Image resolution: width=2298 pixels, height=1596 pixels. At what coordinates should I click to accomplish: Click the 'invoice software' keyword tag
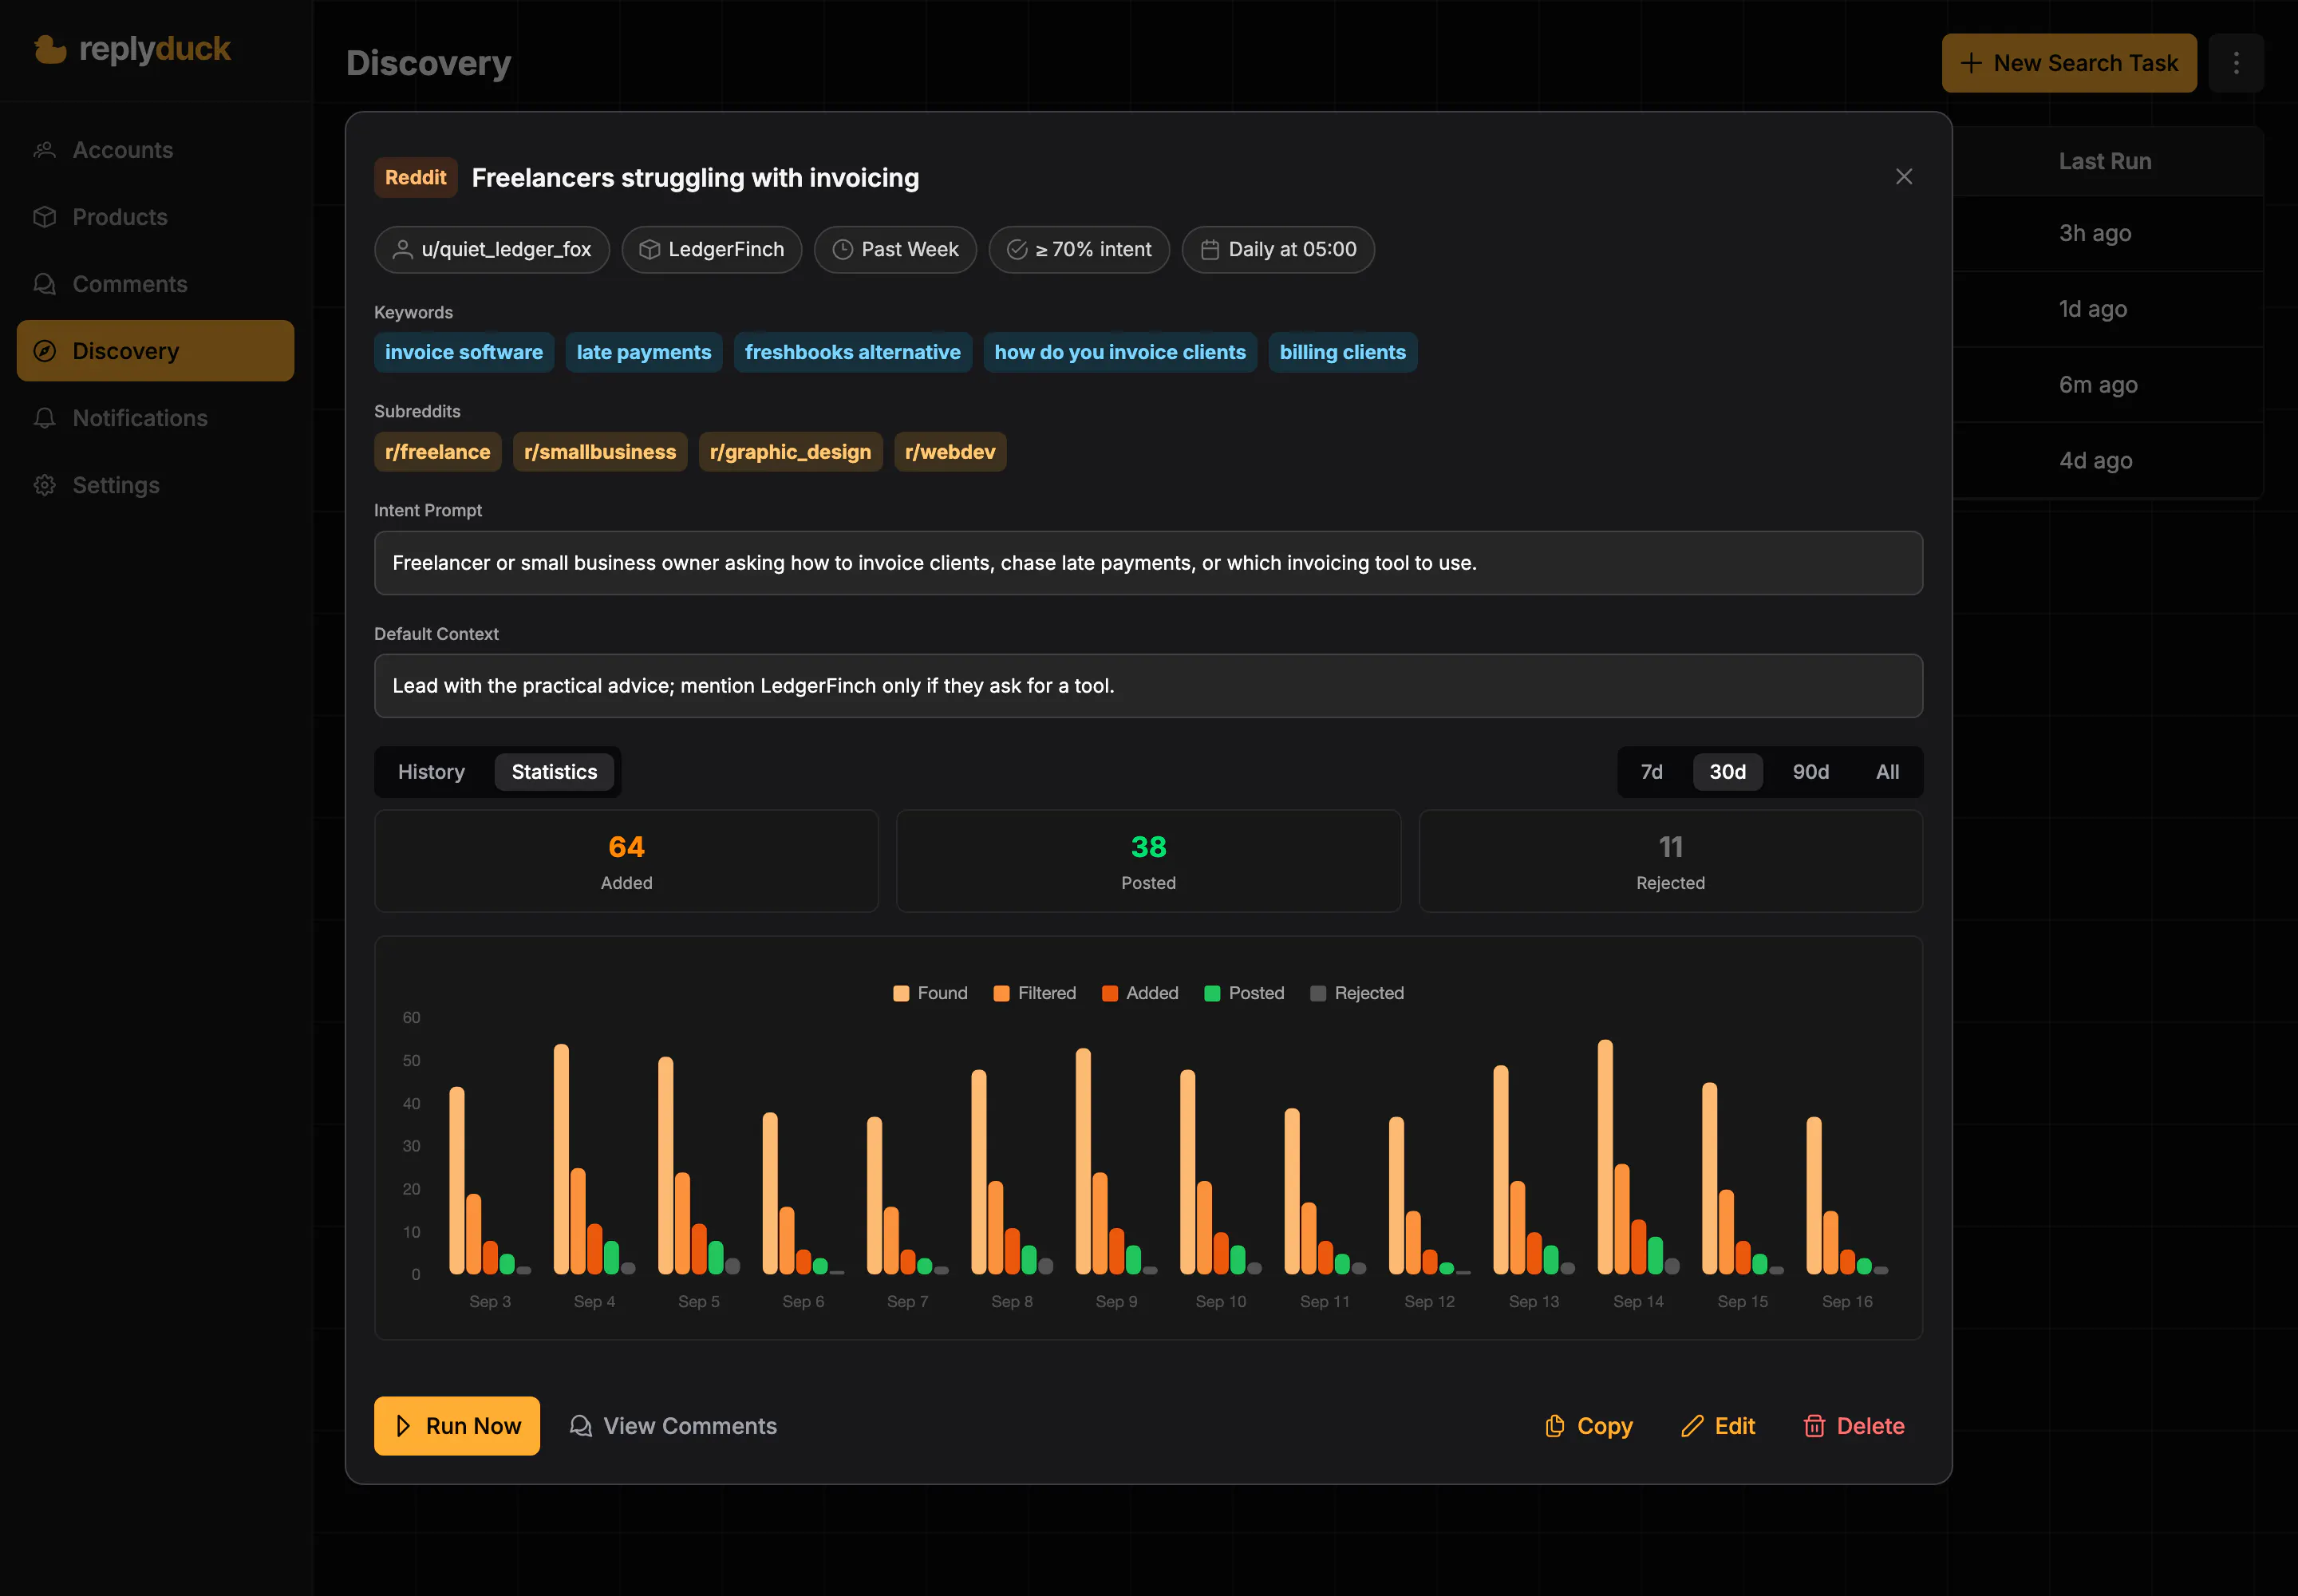(464, 352)
